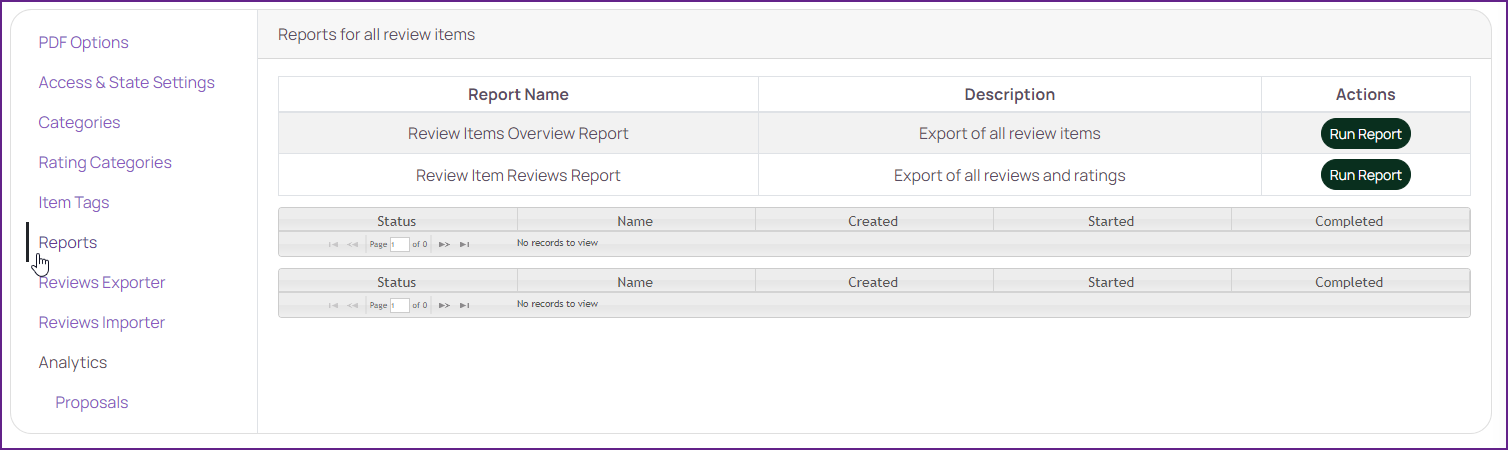Sort lower grid by Started column

pos(1111,282)
